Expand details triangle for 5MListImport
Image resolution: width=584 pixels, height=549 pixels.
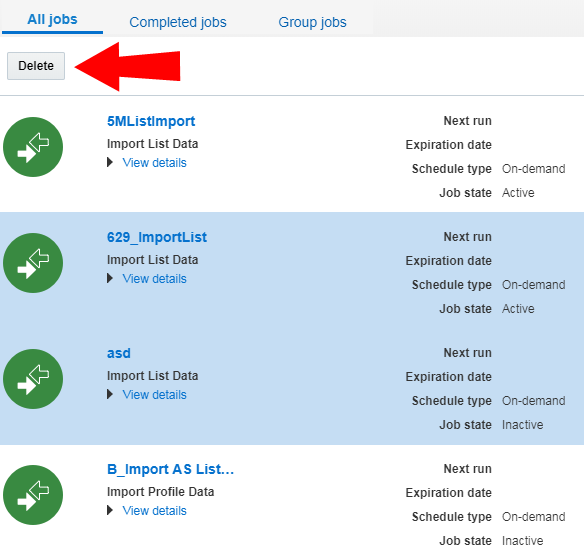pos(110,162)
